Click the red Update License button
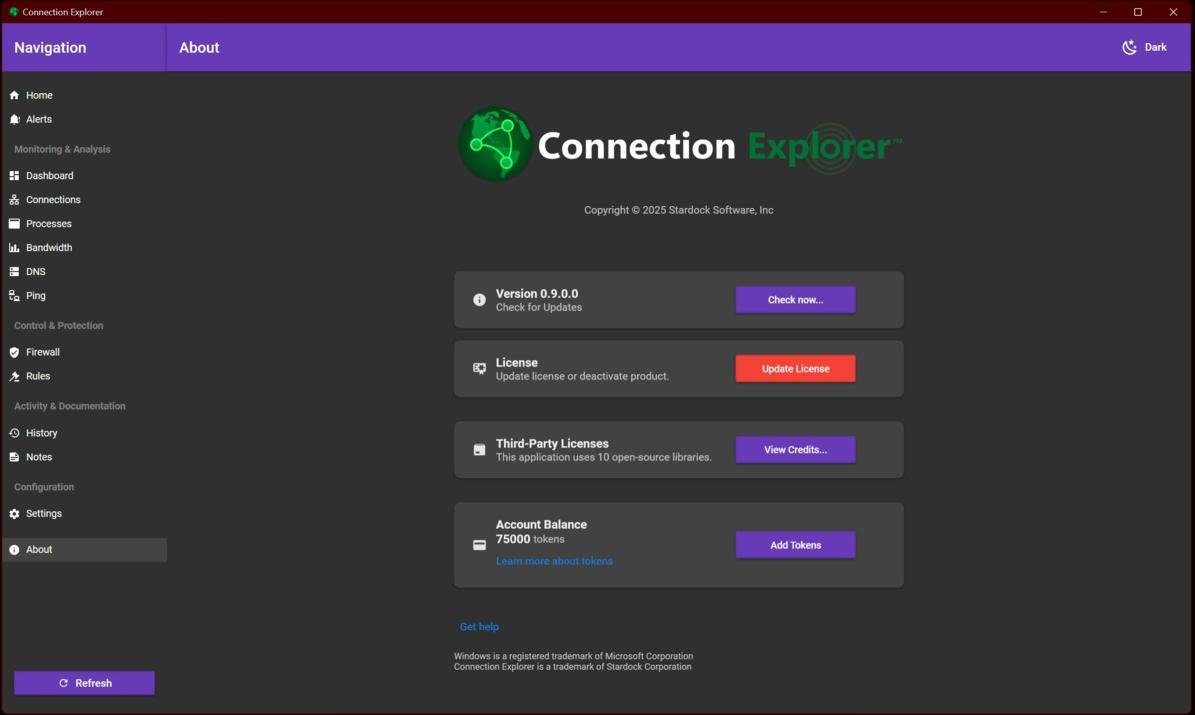 [795, 369]
